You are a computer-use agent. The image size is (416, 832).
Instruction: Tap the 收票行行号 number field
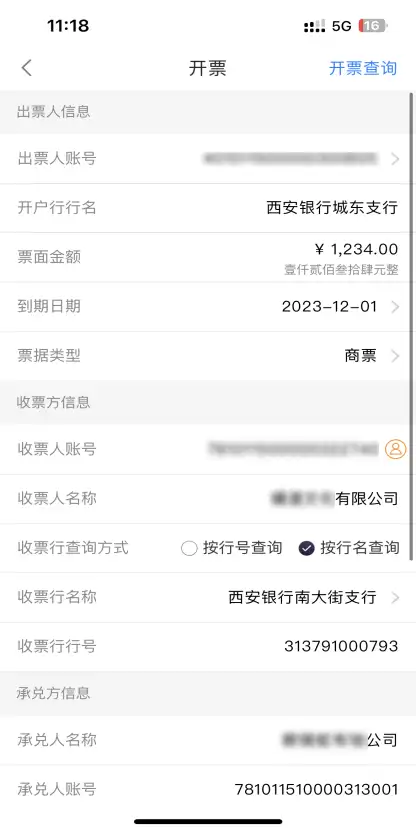208,646
